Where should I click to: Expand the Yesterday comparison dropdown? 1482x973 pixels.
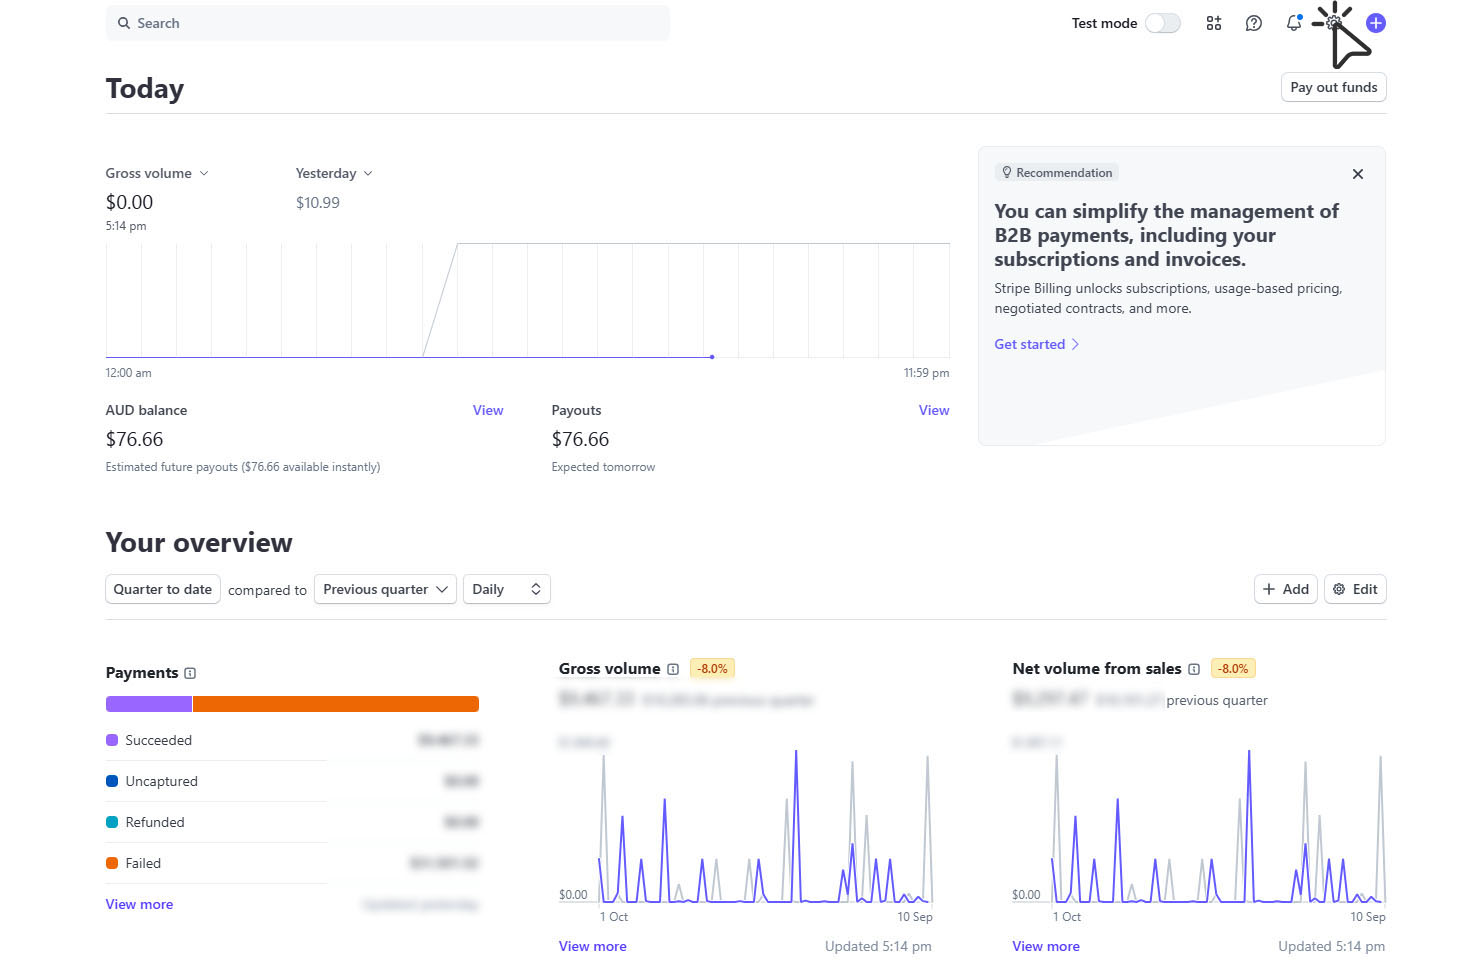[x=334, y=173]
